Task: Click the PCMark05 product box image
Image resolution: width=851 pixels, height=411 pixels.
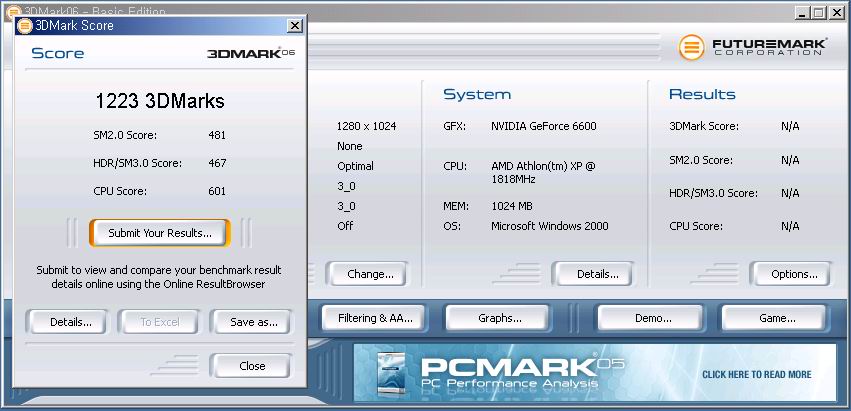Action: pos(391,374)
